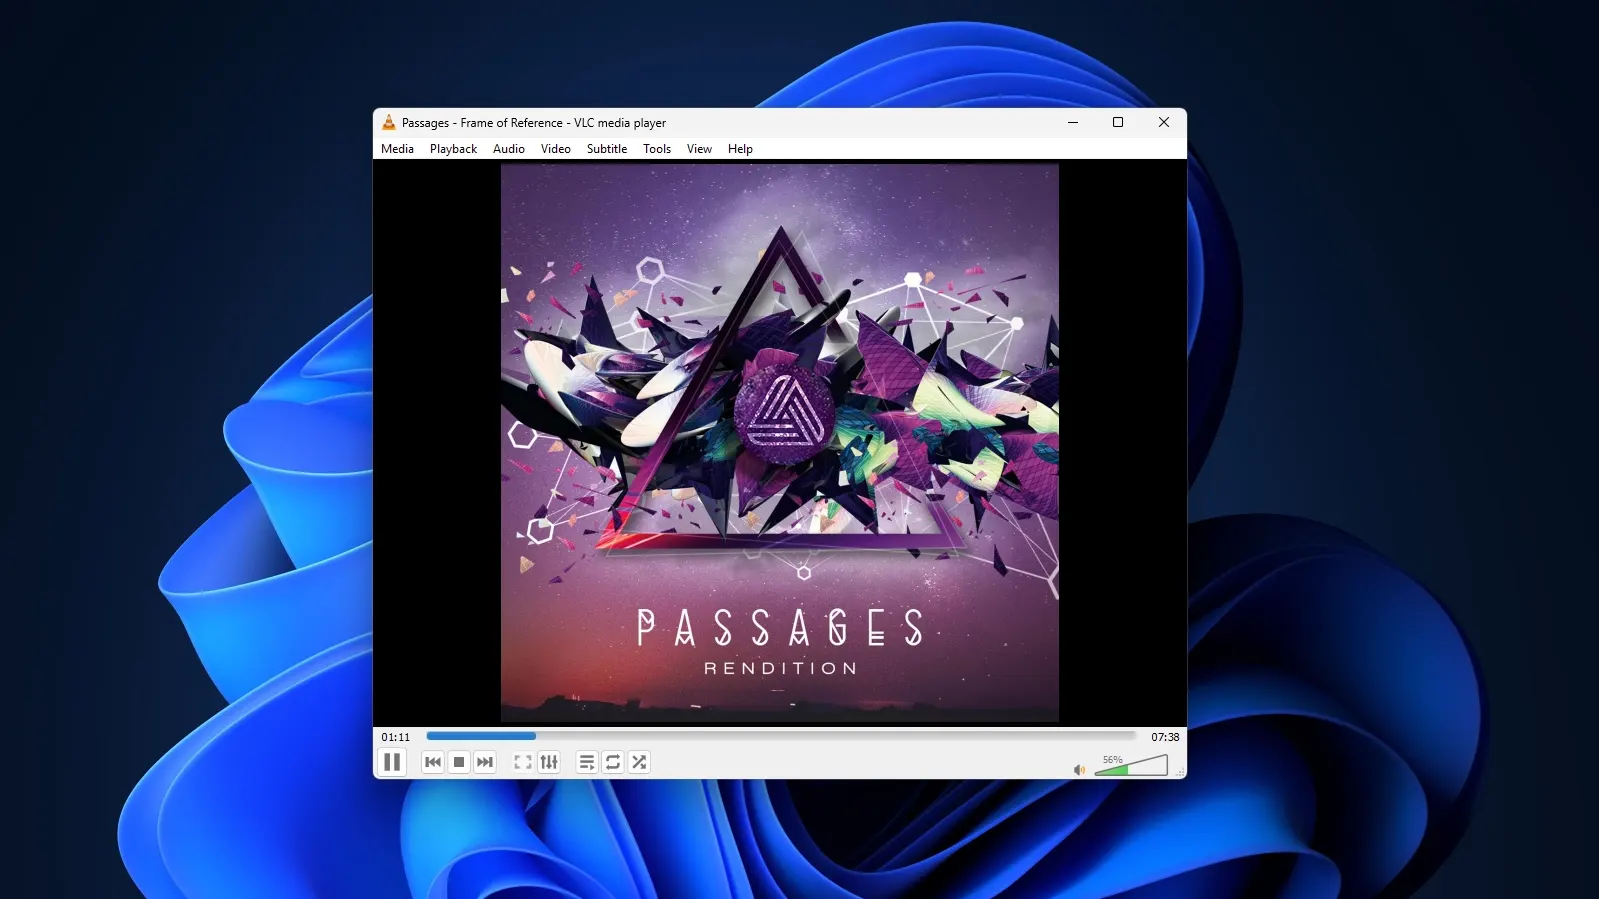Adjust the volume slider at 56%
The width and height of the screenshot is (1599, 899).
(1131, 765)
